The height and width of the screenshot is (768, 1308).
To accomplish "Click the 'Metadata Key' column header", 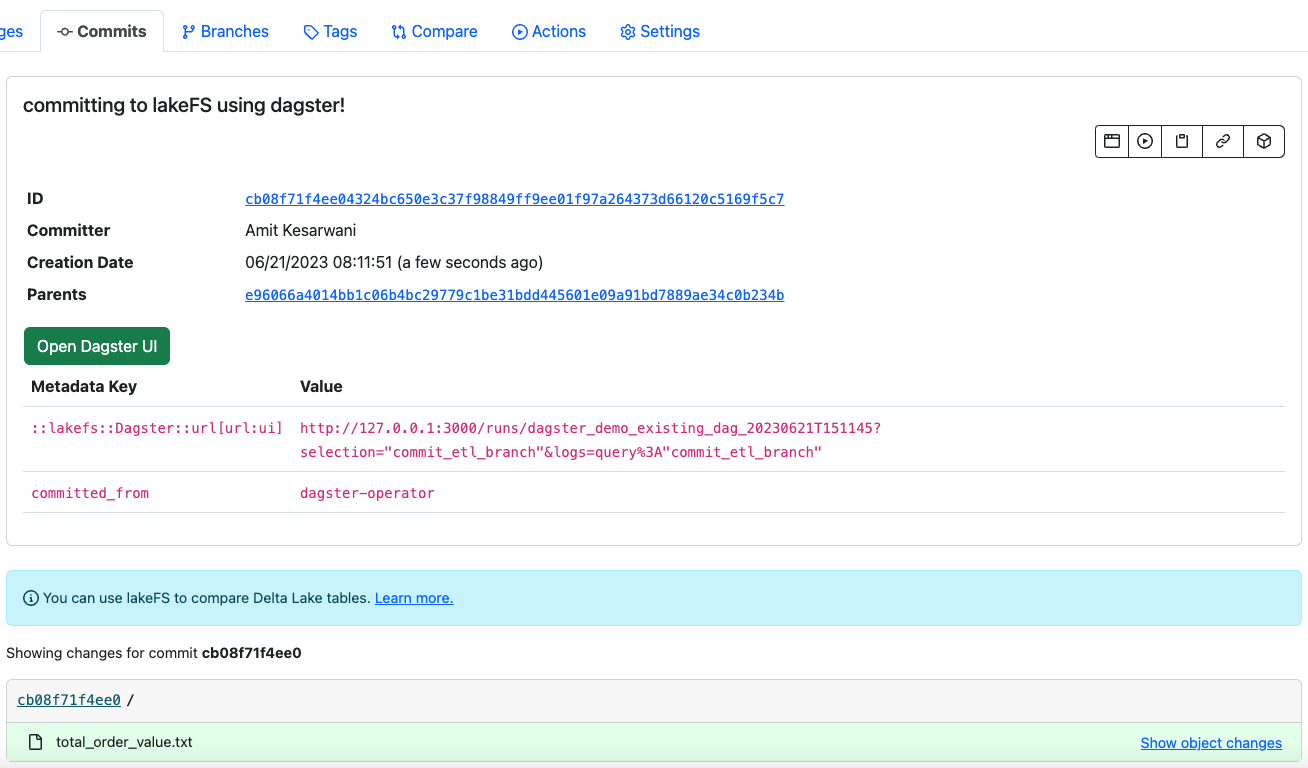I will click(84, 386).
